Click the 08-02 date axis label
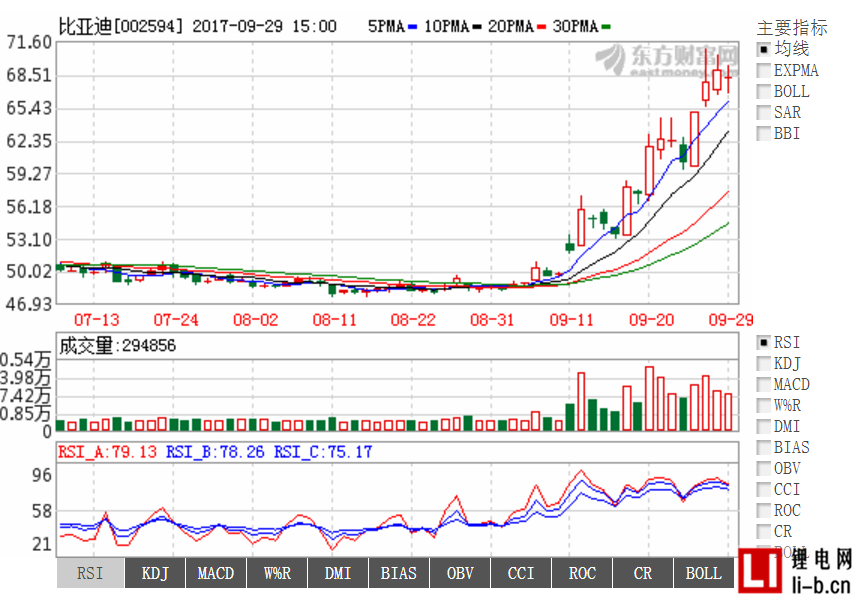 [x=255, y=320]
